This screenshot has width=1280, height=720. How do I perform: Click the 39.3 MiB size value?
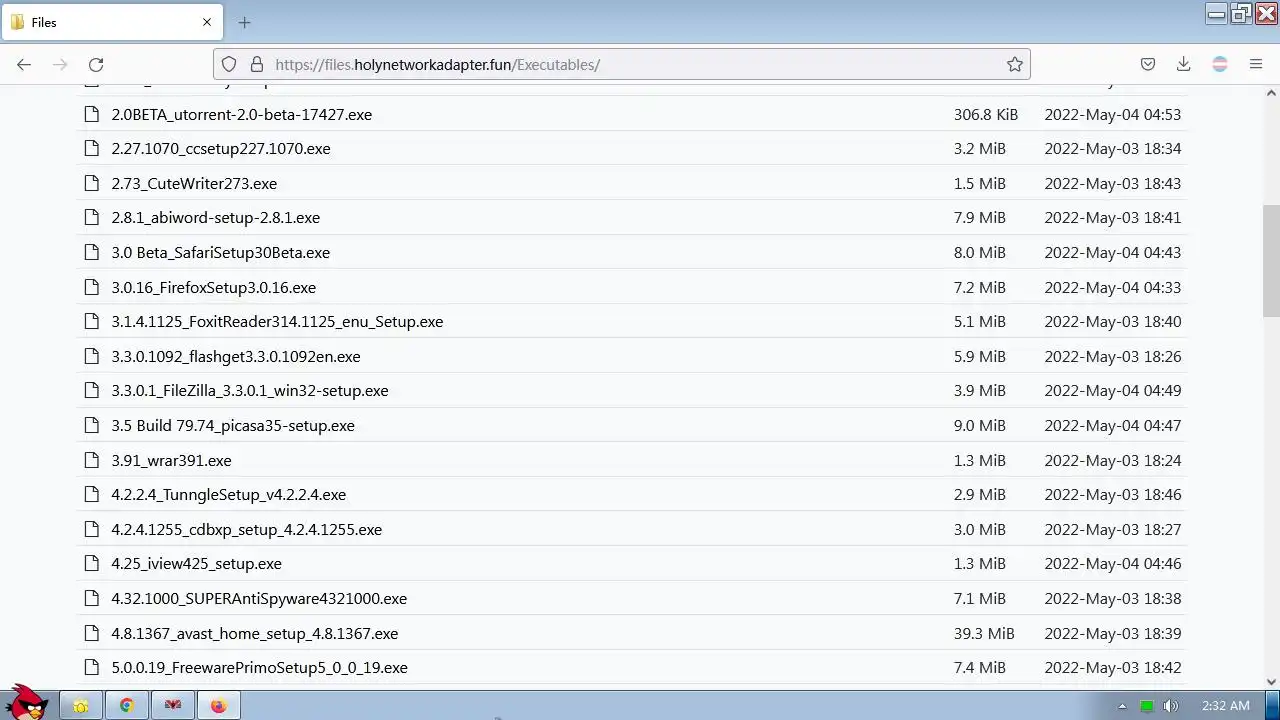983,633
